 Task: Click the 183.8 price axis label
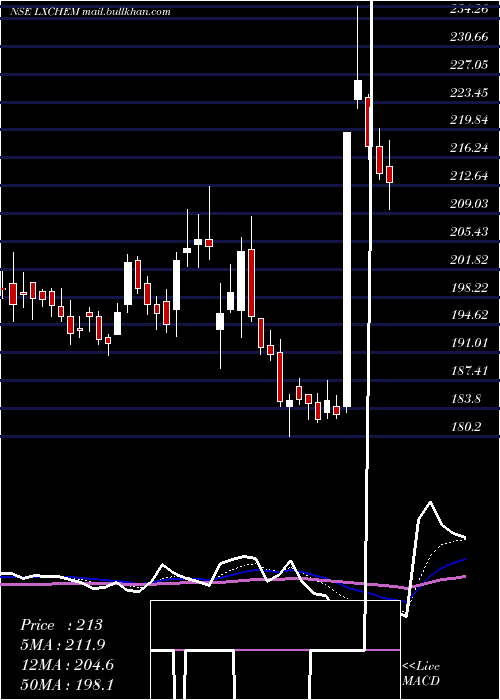click(465, 398)
